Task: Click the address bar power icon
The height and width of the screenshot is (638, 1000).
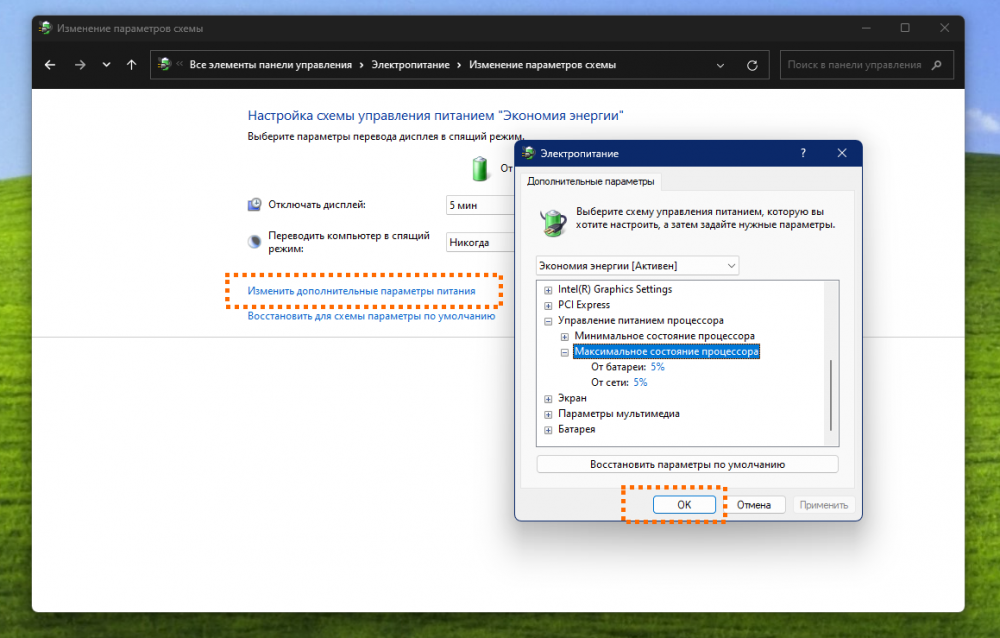Action: point(165,64)
